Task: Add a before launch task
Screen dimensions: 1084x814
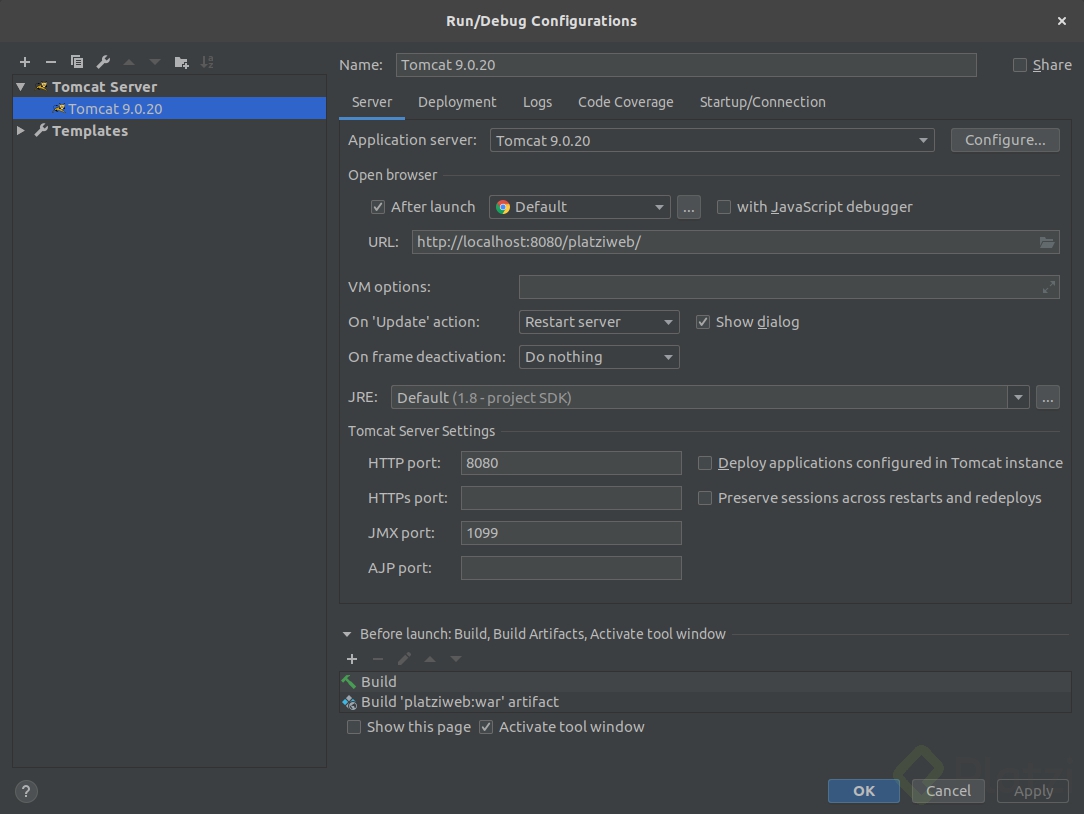Action: point(352,659)
